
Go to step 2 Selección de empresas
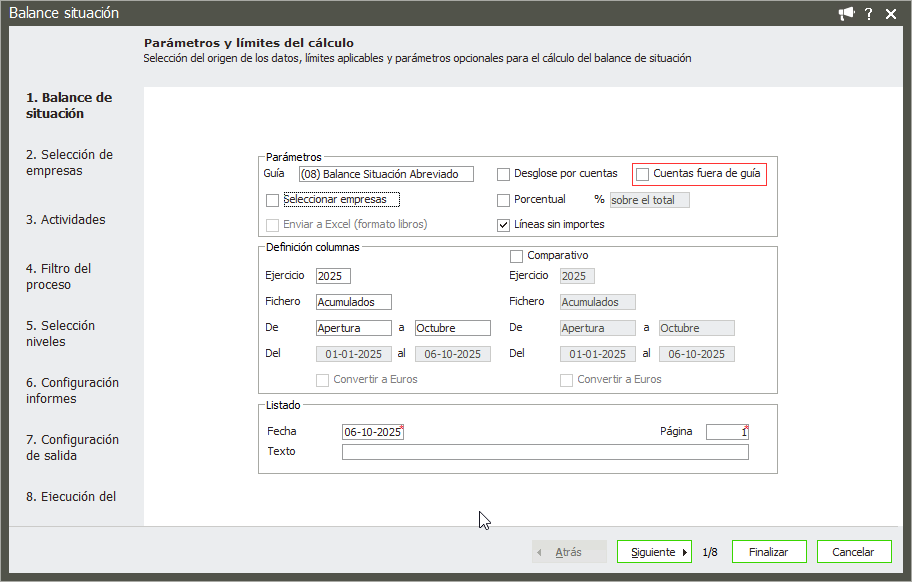pyautogui.click(x=69, y=163)
